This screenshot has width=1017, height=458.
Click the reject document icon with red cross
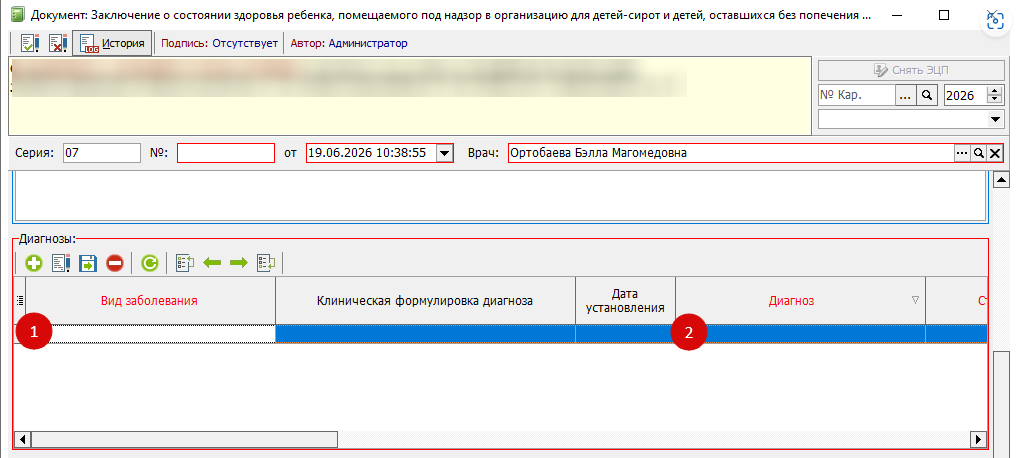pyautogui.click(x=58, y=43)
